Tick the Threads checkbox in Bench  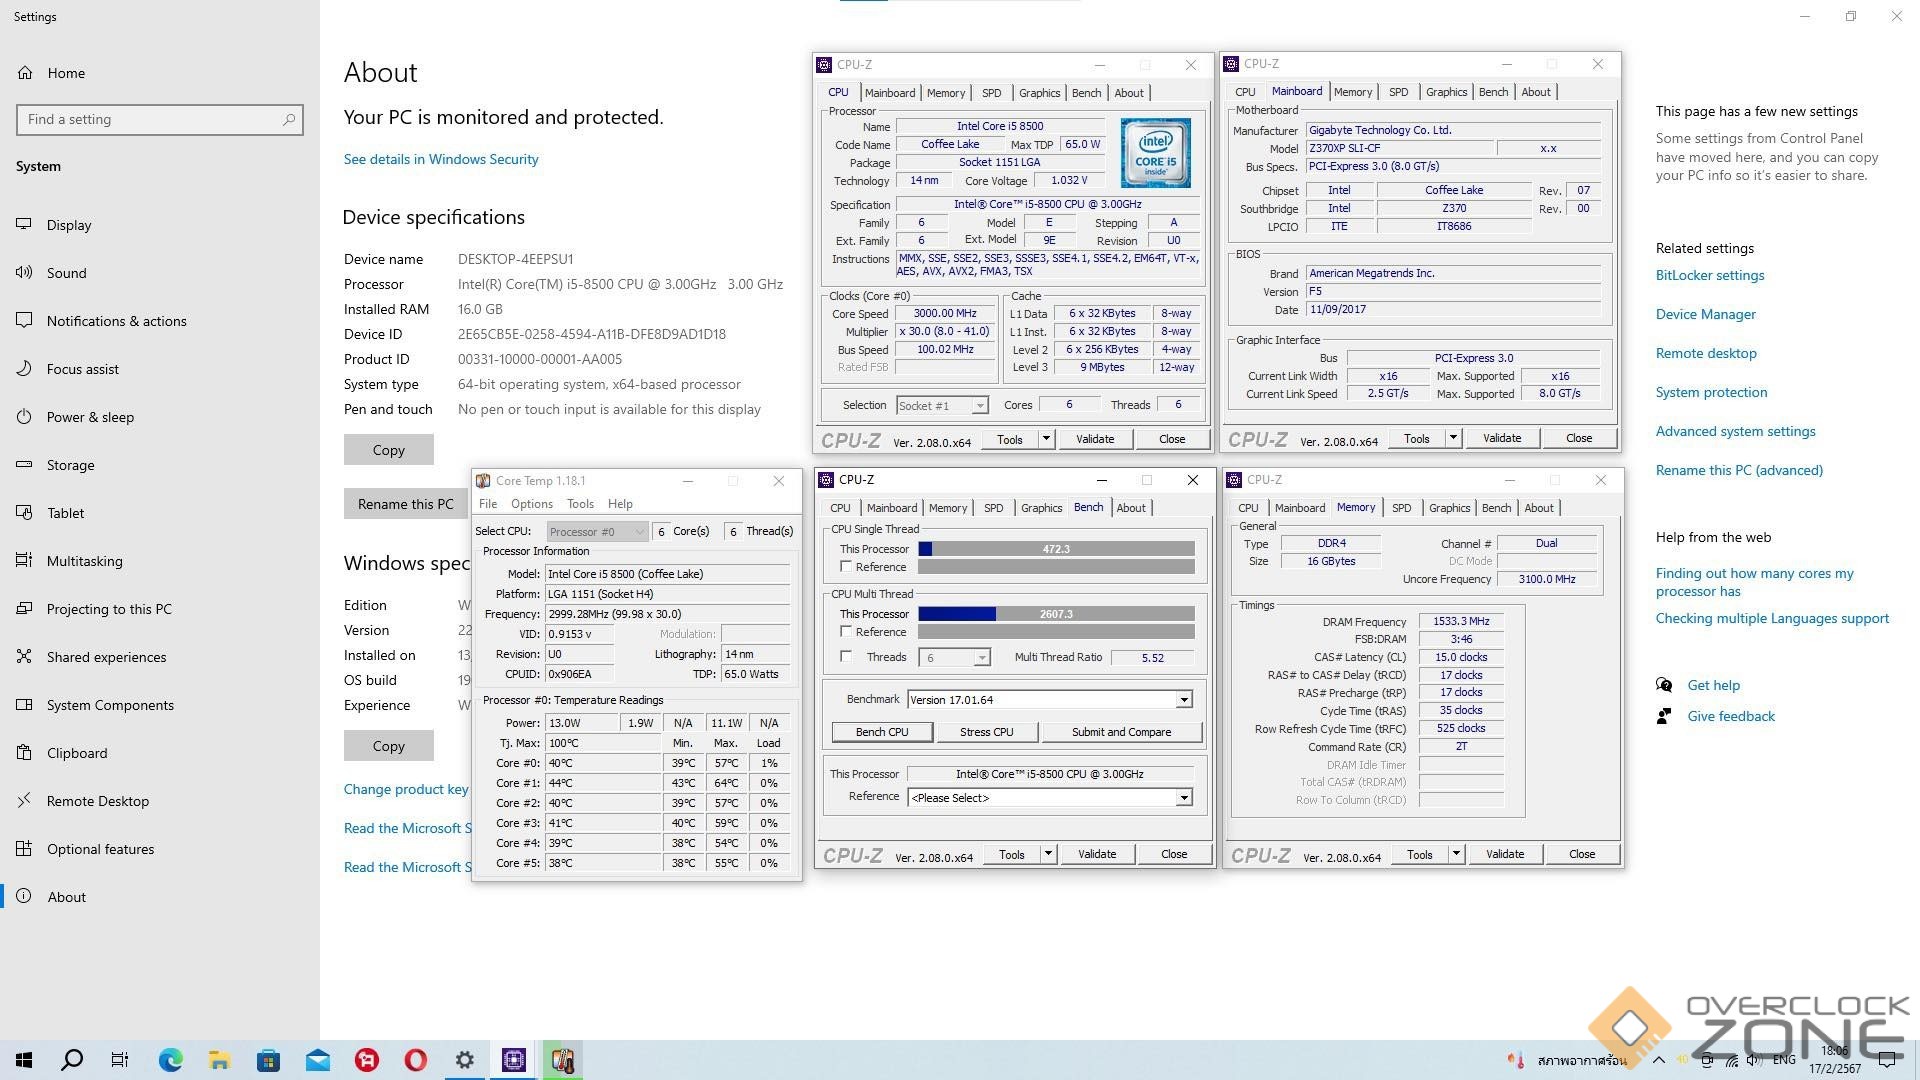(x=846, y=657)
